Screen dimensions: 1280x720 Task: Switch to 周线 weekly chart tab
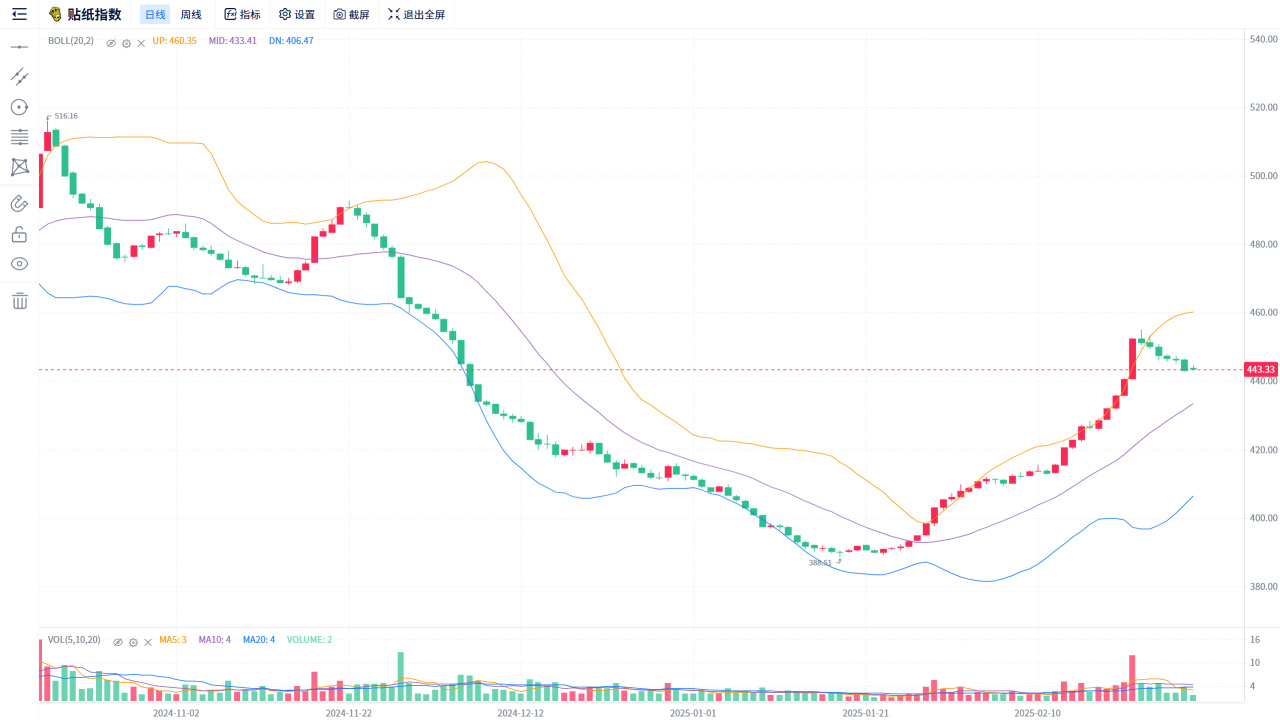191,14
